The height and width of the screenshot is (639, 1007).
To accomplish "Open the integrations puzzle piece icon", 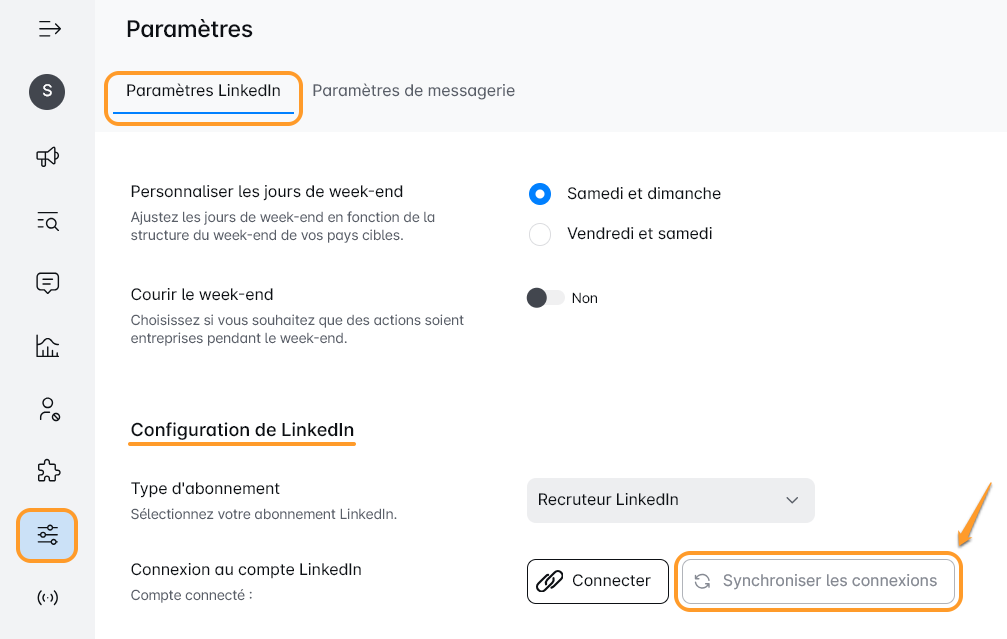I will 47,471.
